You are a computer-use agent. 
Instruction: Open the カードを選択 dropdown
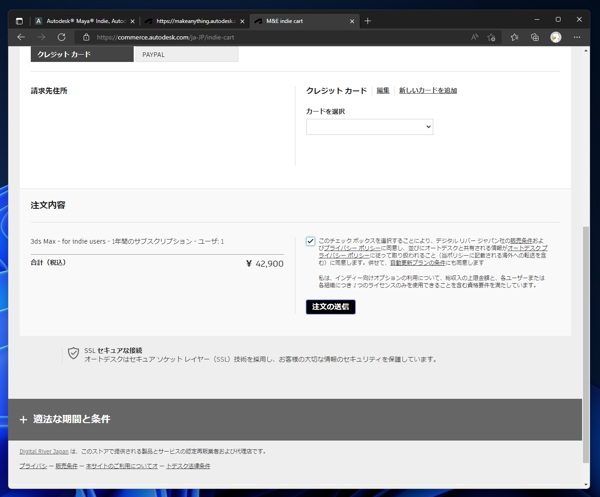[x=370, y=127]
